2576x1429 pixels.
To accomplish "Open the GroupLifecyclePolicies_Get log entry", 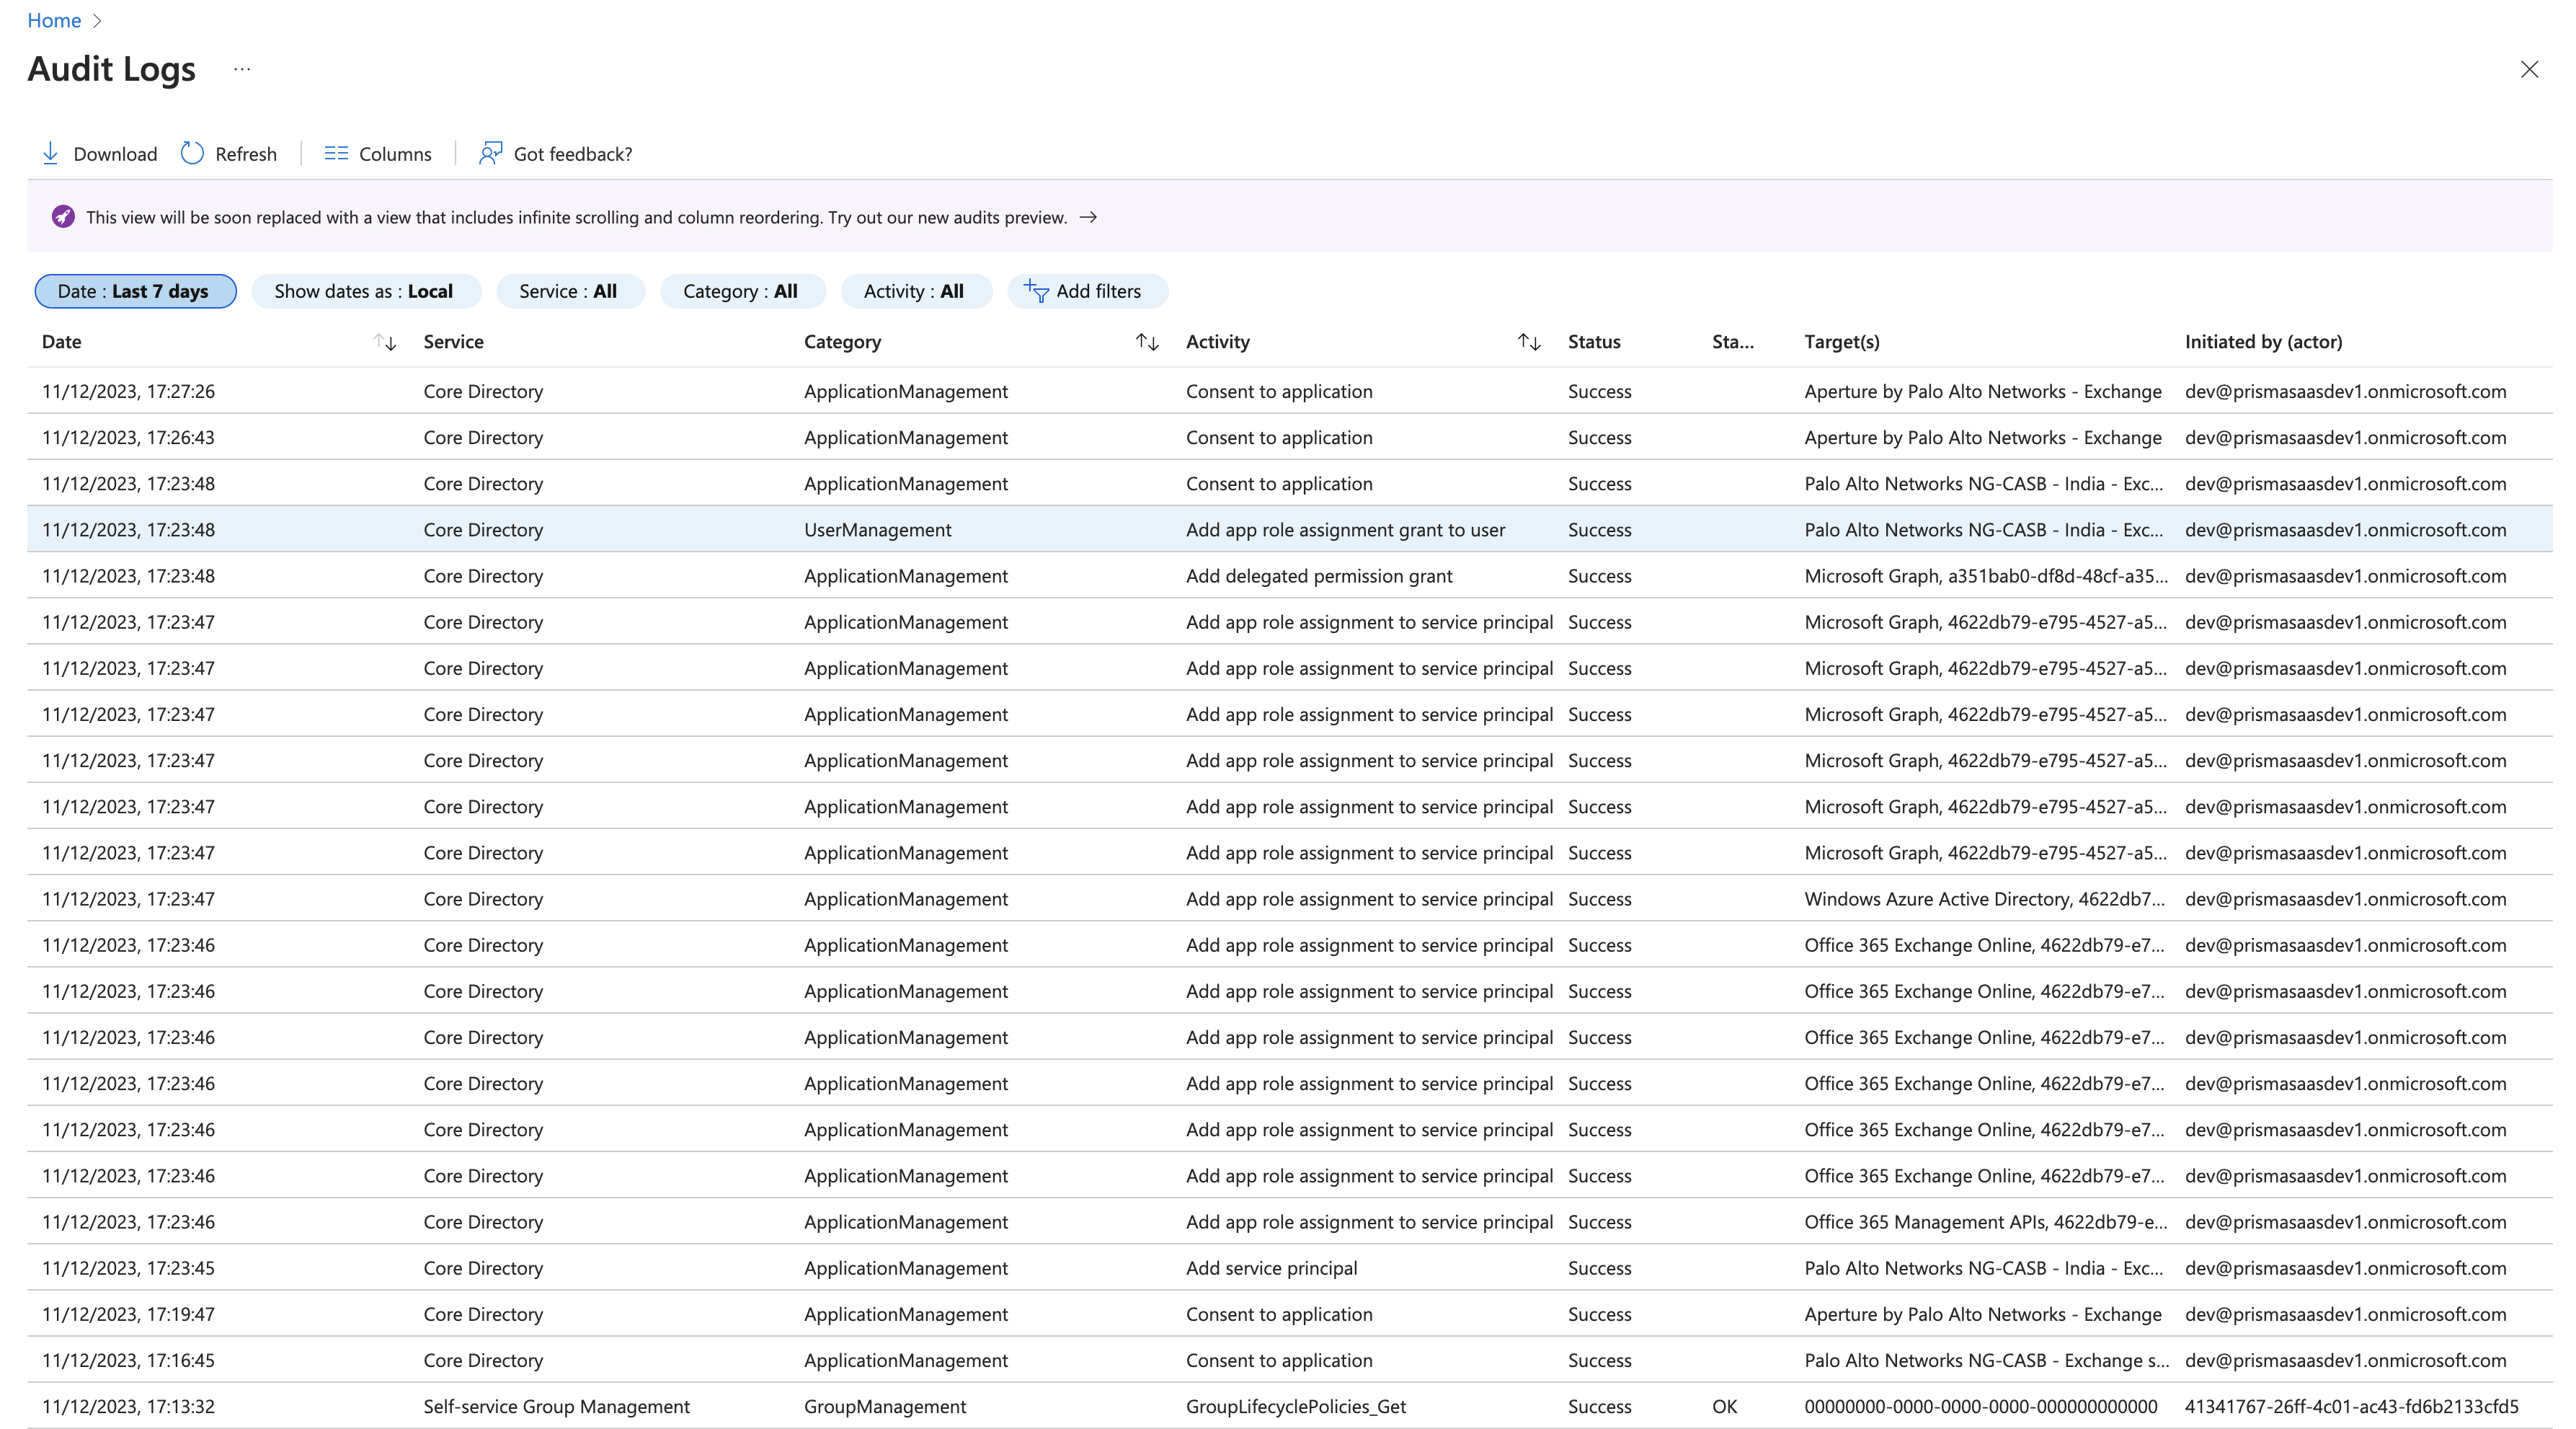I will [1295, 1406].
